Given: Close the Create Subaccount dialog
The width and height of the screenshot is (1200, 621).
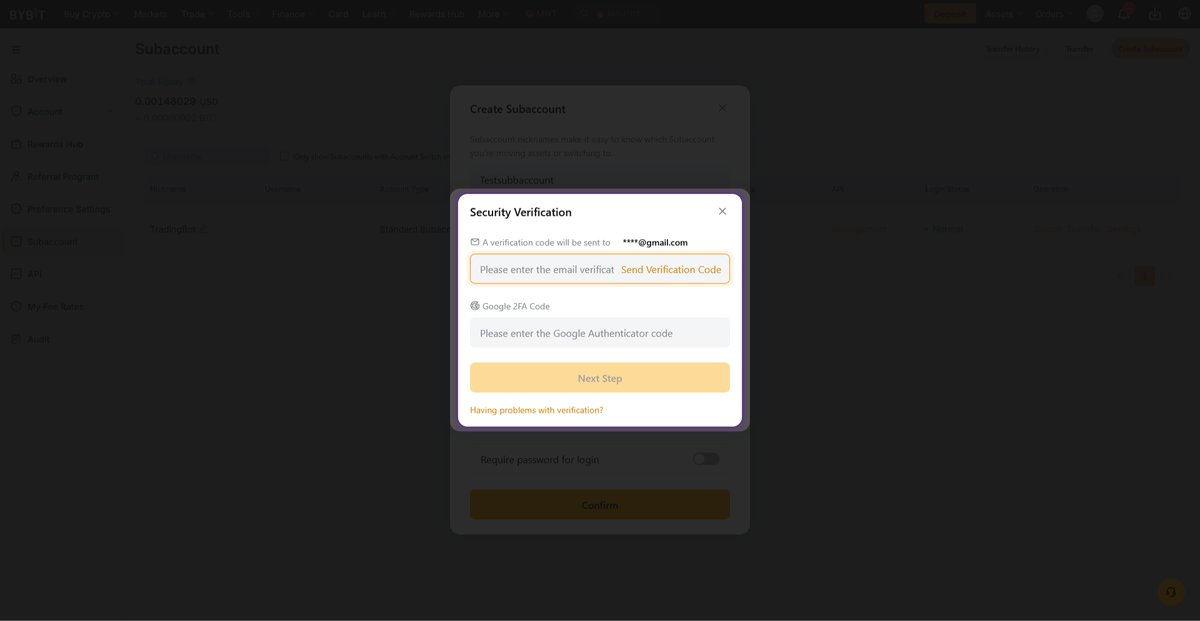Looking at the screenshot, I should click(x=722, y=108).
